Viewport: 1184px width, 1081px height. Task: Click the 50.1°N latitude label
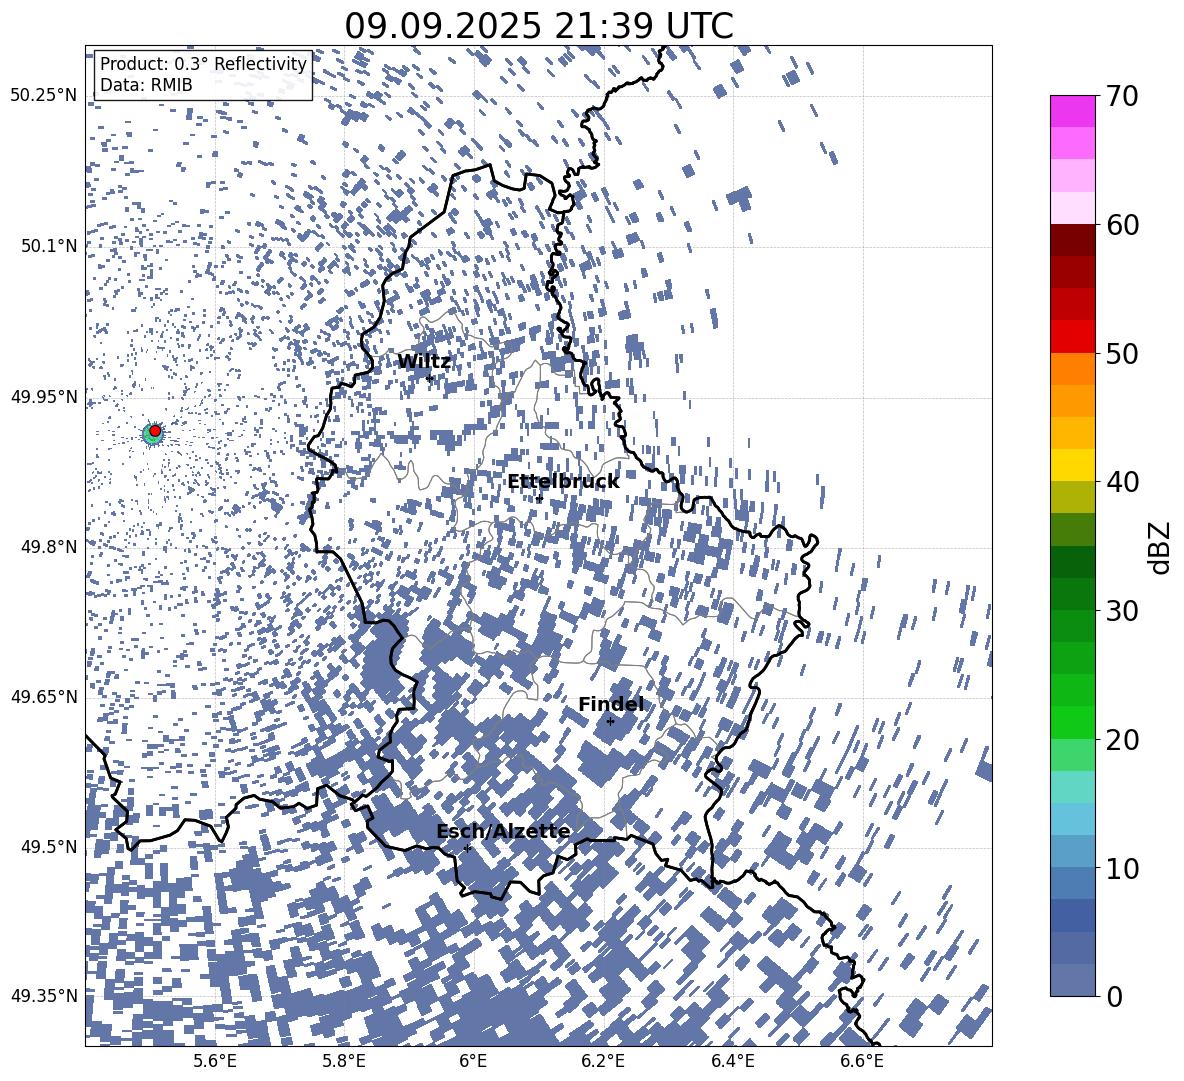pos(50,246)
